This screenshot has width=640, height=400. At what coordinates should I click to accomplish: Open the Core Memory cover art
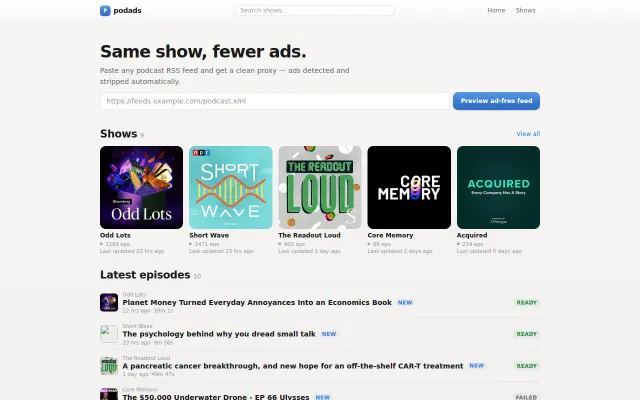point(409,187)
